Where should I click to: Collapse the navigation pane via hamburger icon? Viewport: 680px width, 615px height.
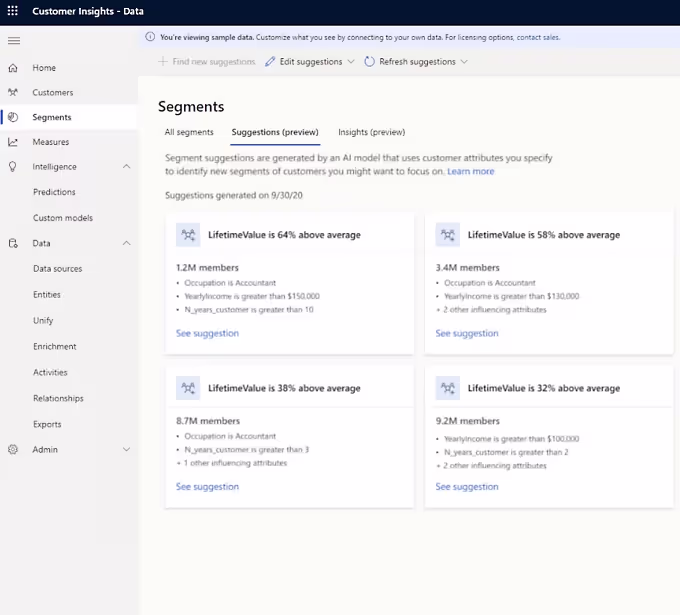[14, 41]
